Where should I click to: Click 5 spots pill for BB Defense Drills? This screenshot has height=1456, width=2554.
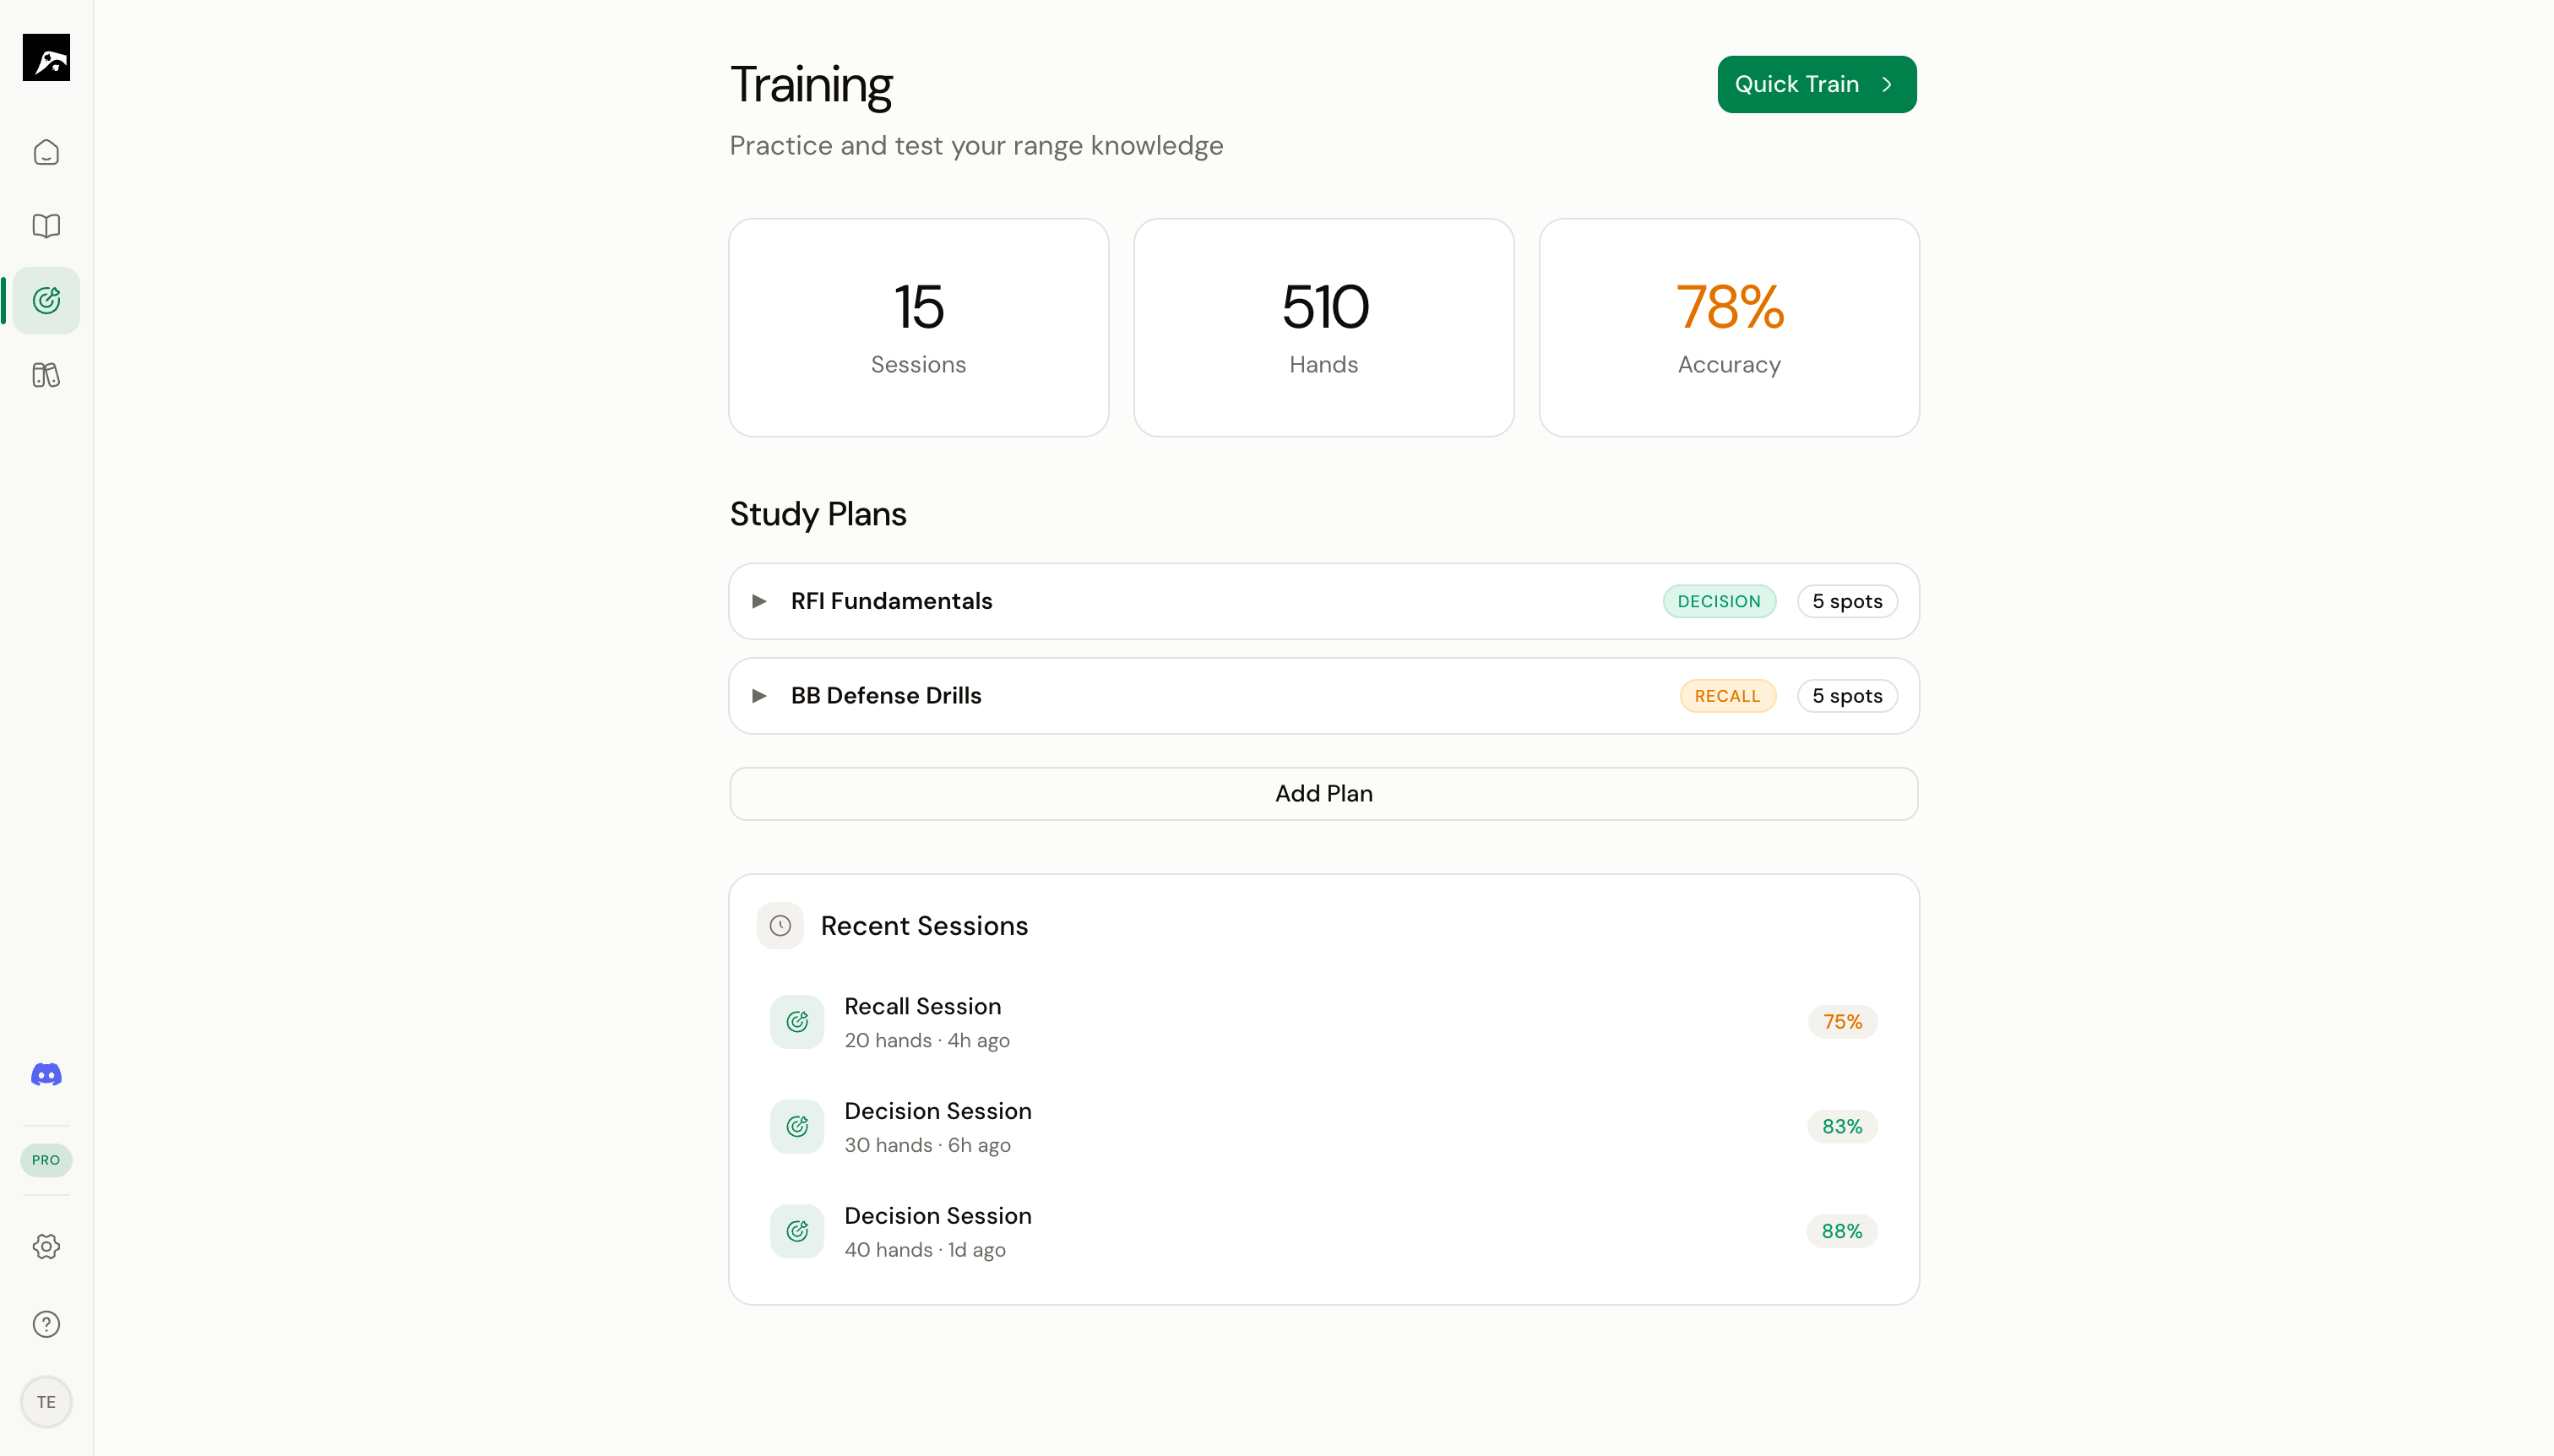pyautogui.click(x=1846, y=695)
